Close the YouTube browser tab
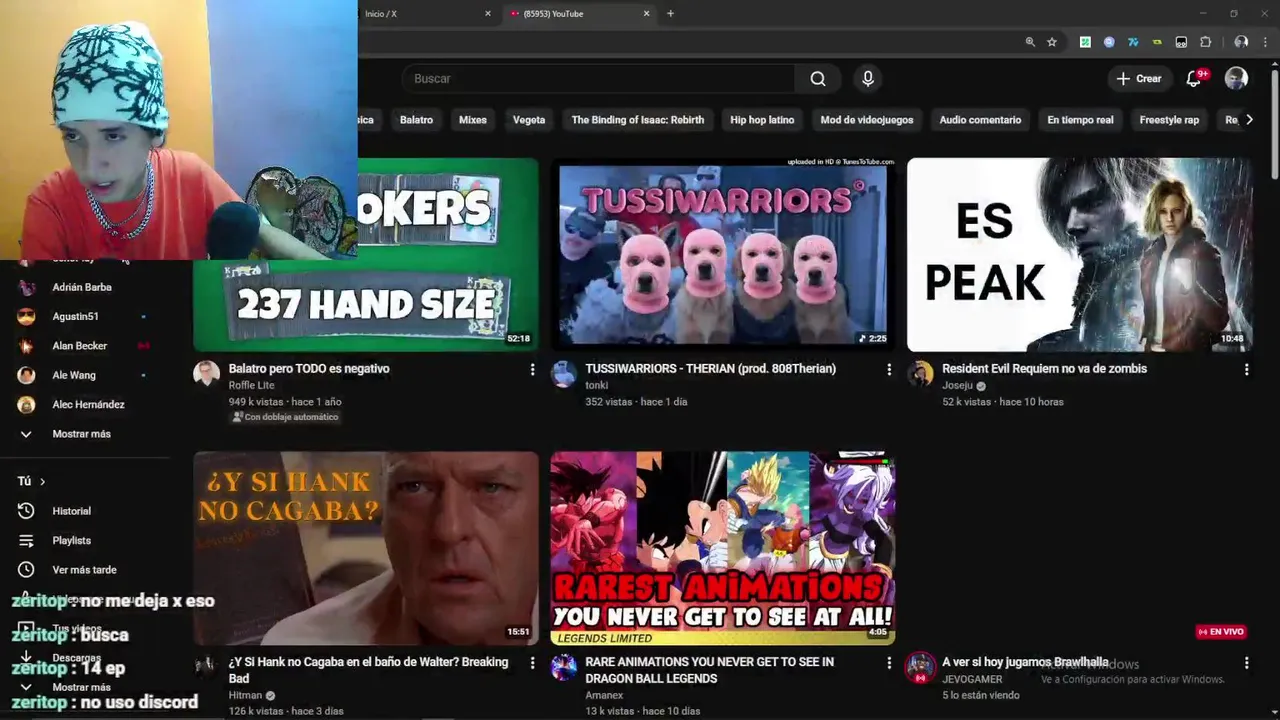Screen dimensions: 1280x720 point(646,14)
